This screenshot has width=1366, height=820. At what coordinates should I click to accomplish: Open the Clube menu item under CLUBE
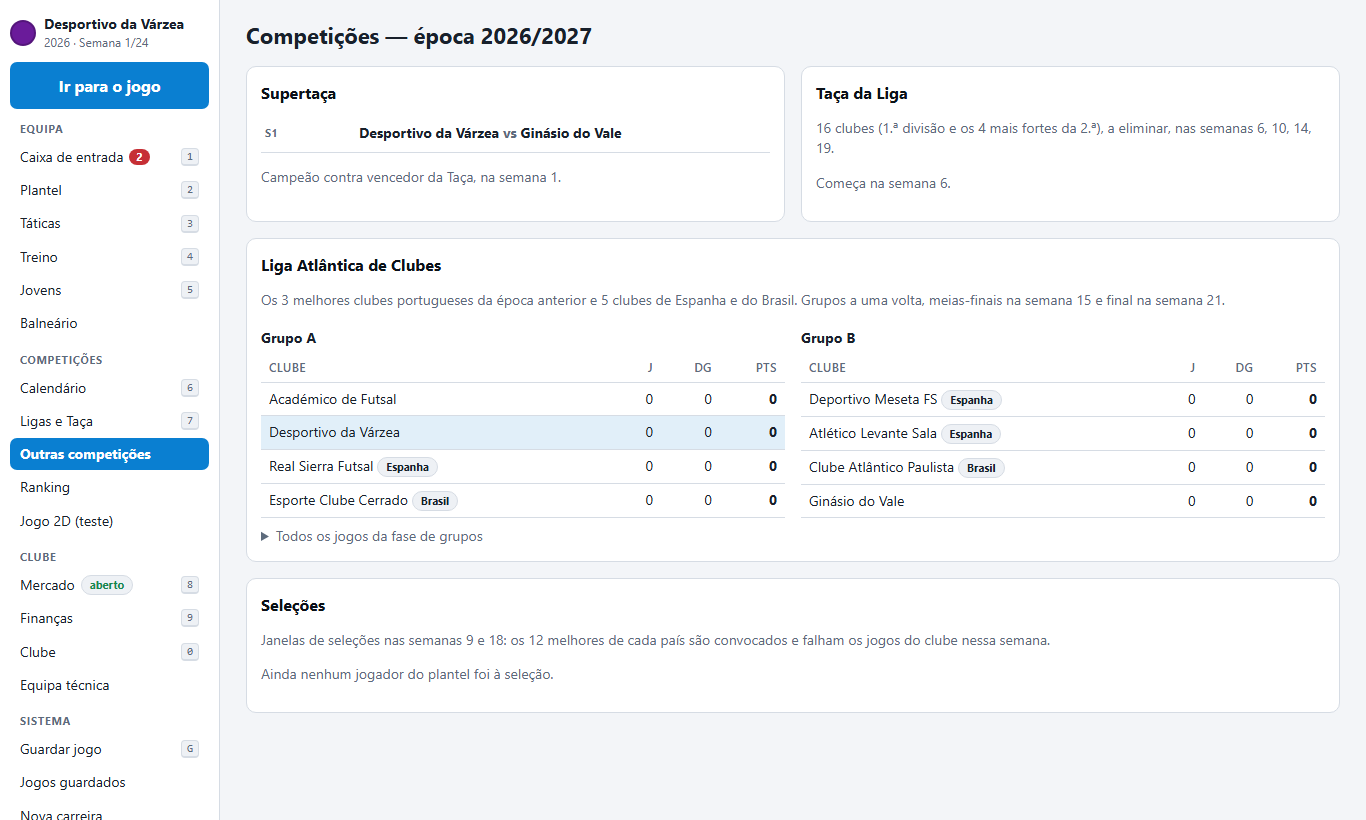(x=109, y=652)
